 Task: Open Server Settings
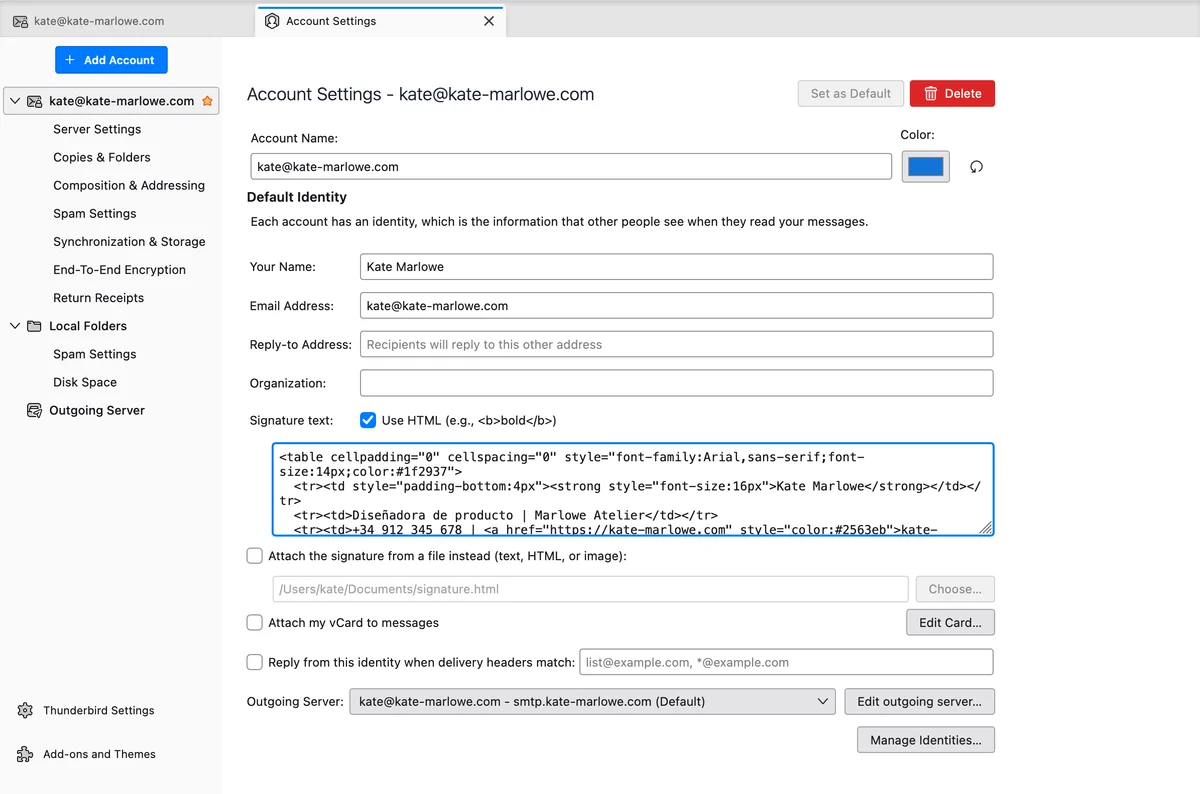click(97, 129)
